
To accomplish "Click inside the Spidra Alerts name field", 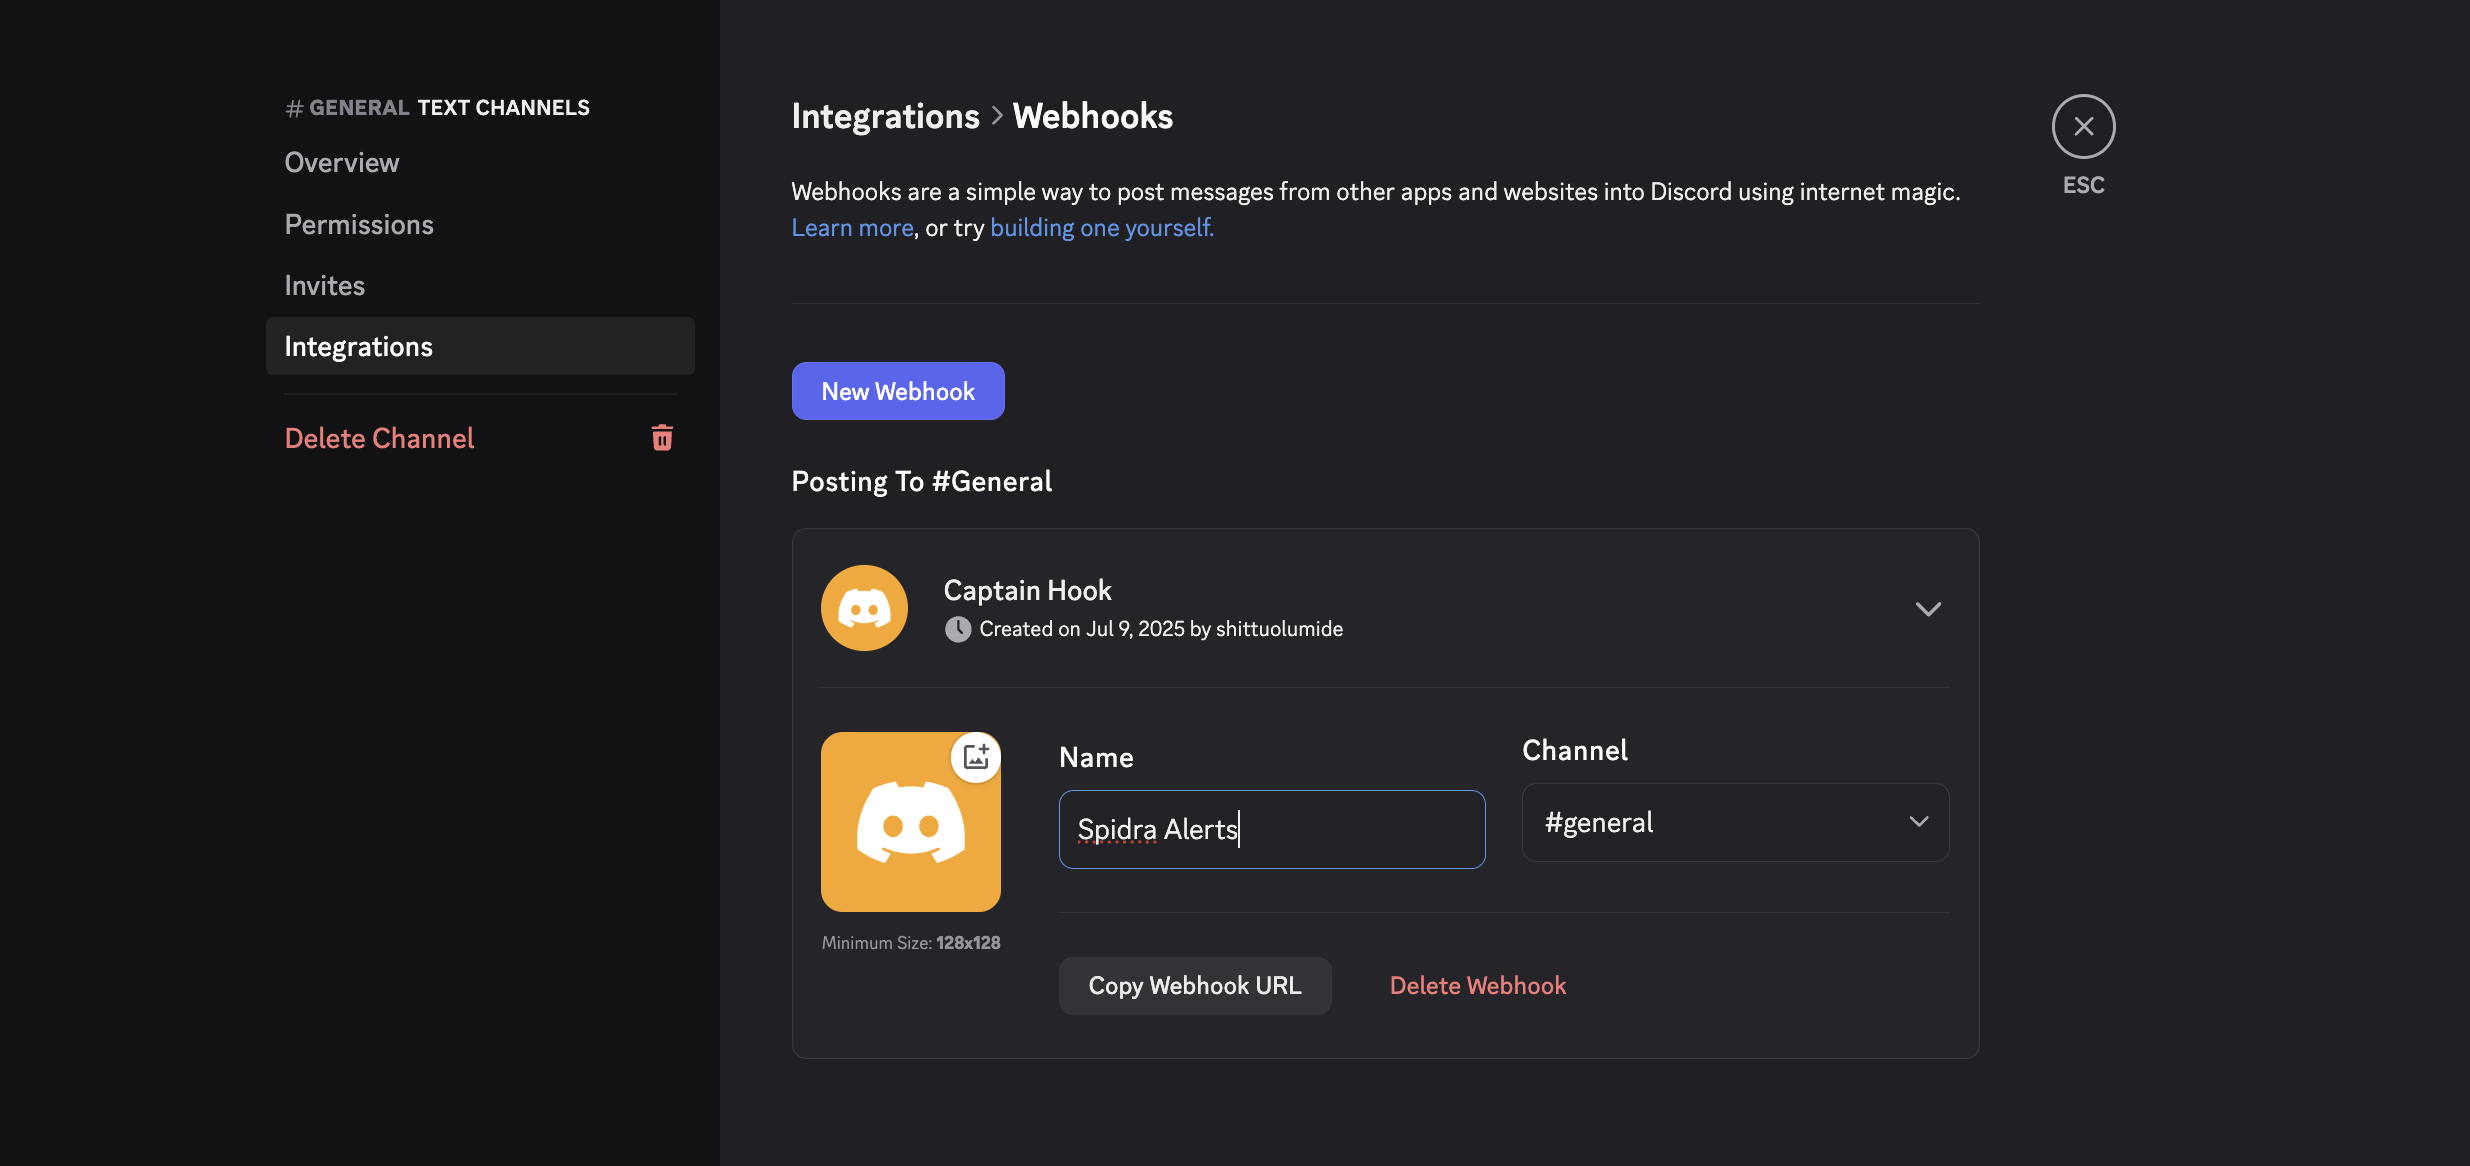I will coord(1270,829).
